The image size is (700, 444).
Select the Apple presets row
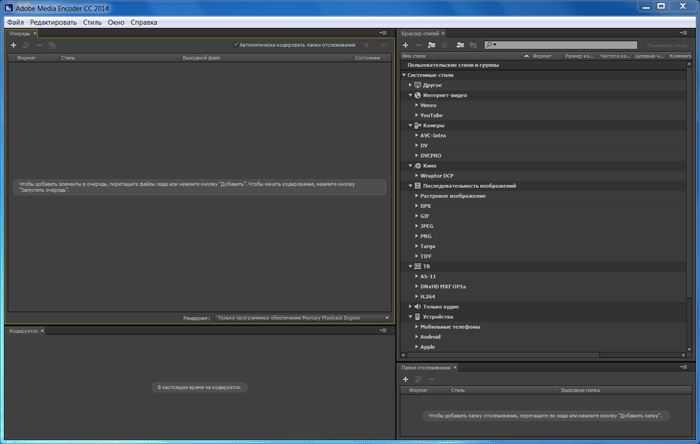point(544,347)
